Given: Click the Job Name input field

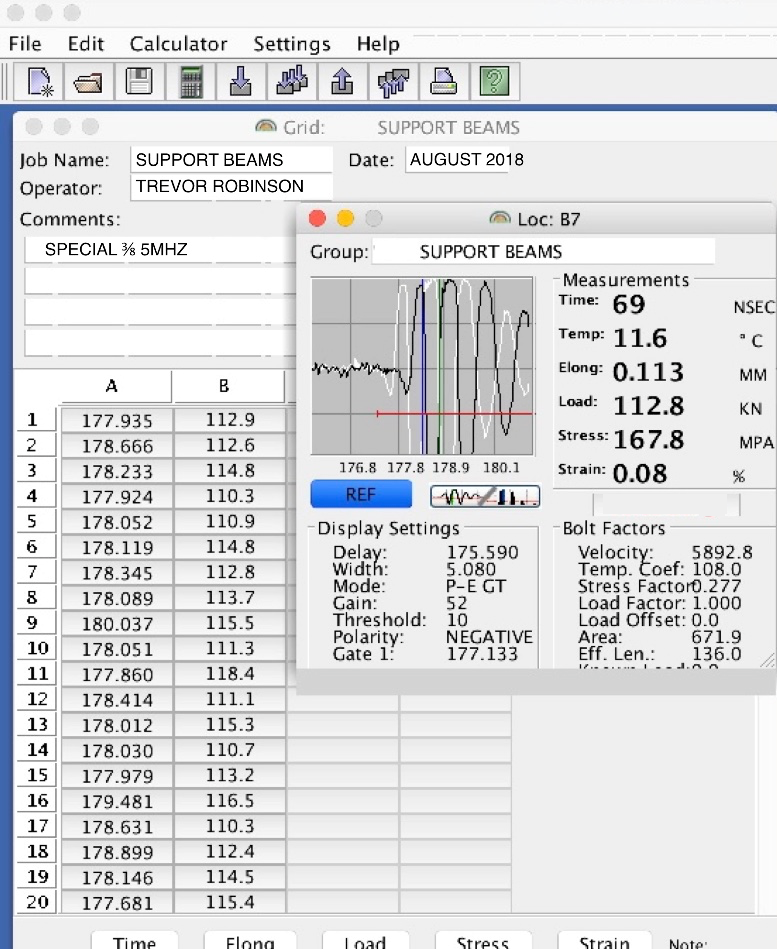Looking at the screenshot, I should point(231,160).
